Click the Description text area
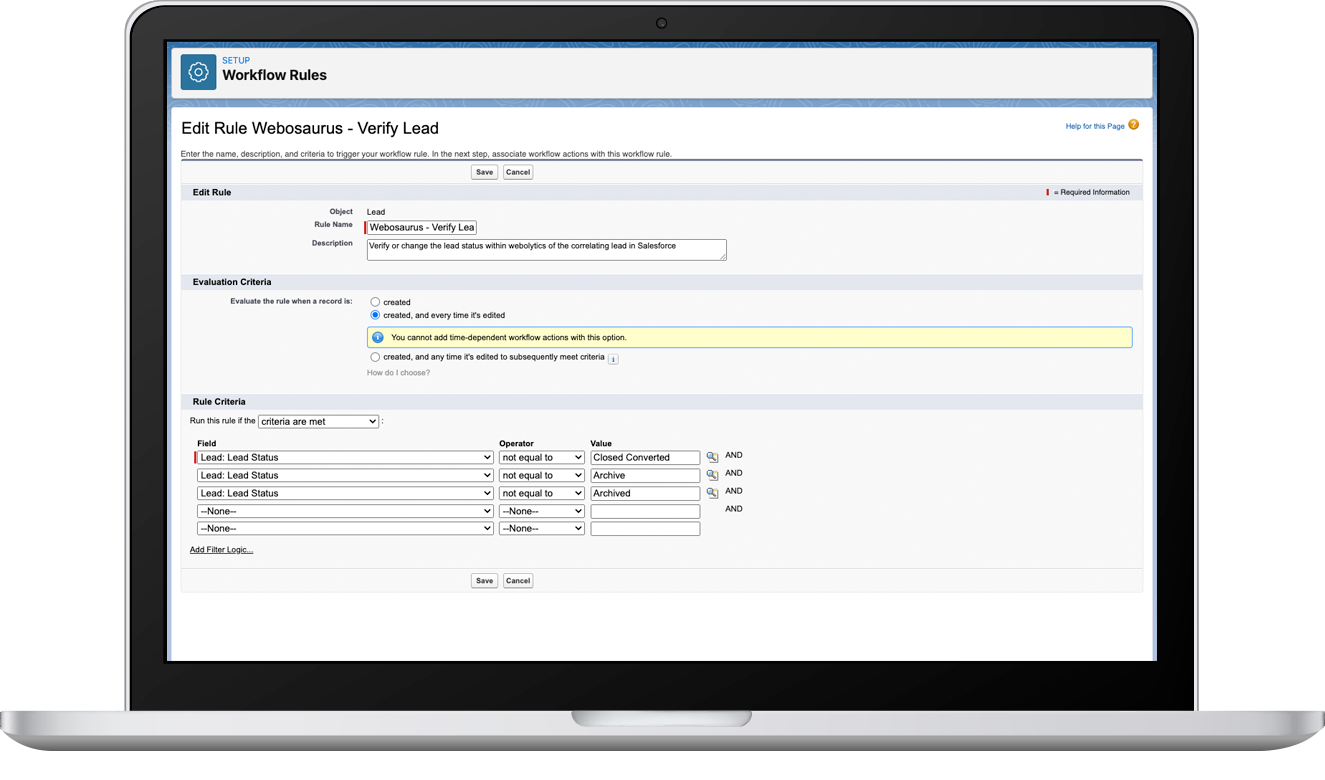The image size is (1325, 780). point(547,250)
